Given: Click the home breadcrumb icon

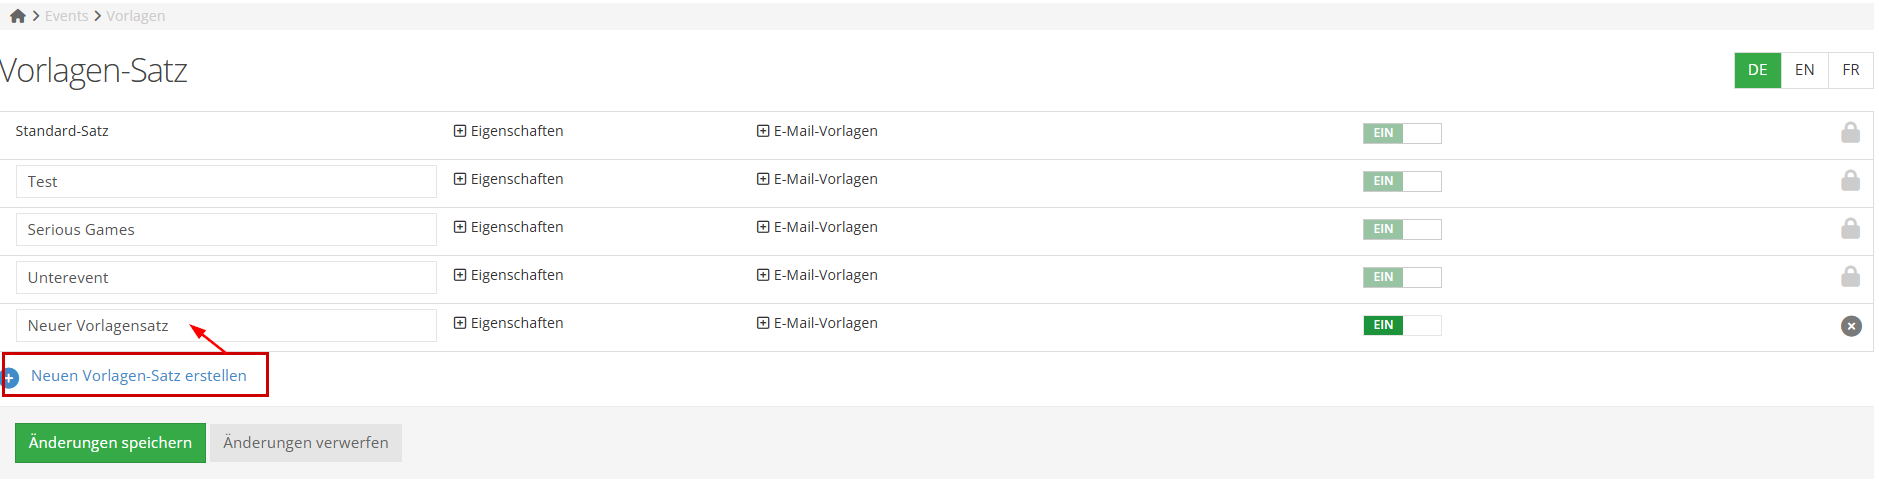Looking at the screenshot, I should [x=18, y=16].
